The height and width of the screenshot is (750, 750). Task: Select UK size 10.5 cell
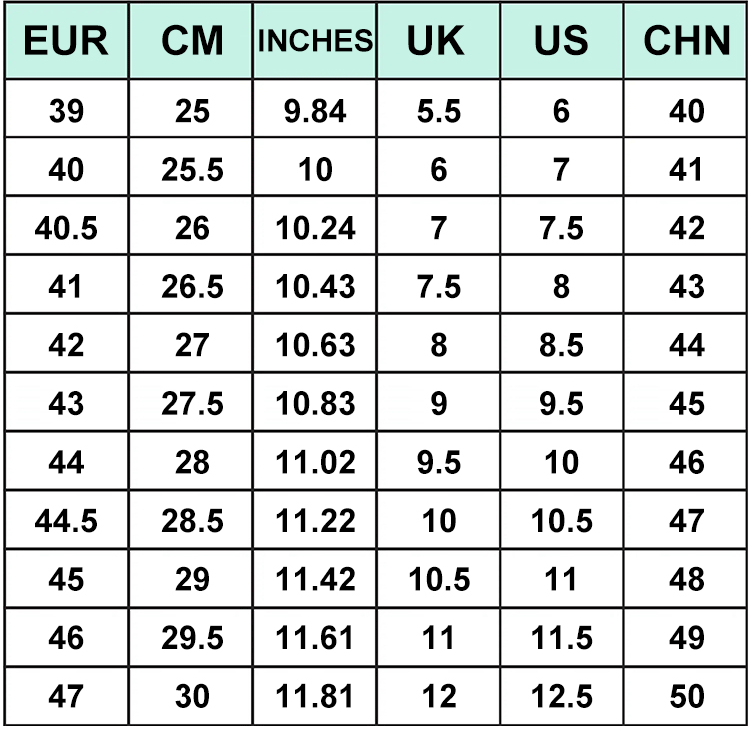pos(438,579)
